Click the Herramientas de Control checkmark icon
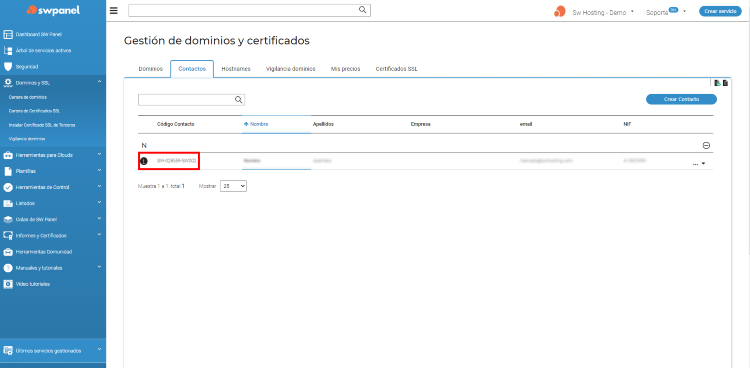The image size is (750, 369). [7, 187]
